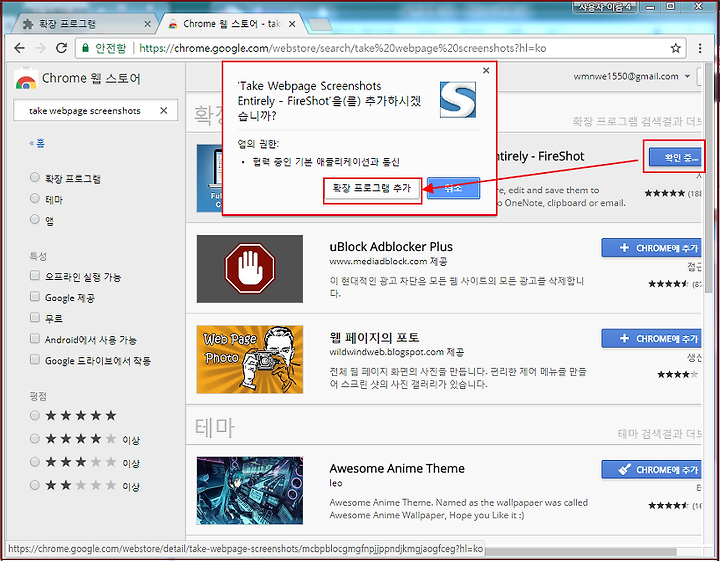Open 확장 프로그램 검색결과 더보기 link

pyautogui.click(x=637, y=122)
